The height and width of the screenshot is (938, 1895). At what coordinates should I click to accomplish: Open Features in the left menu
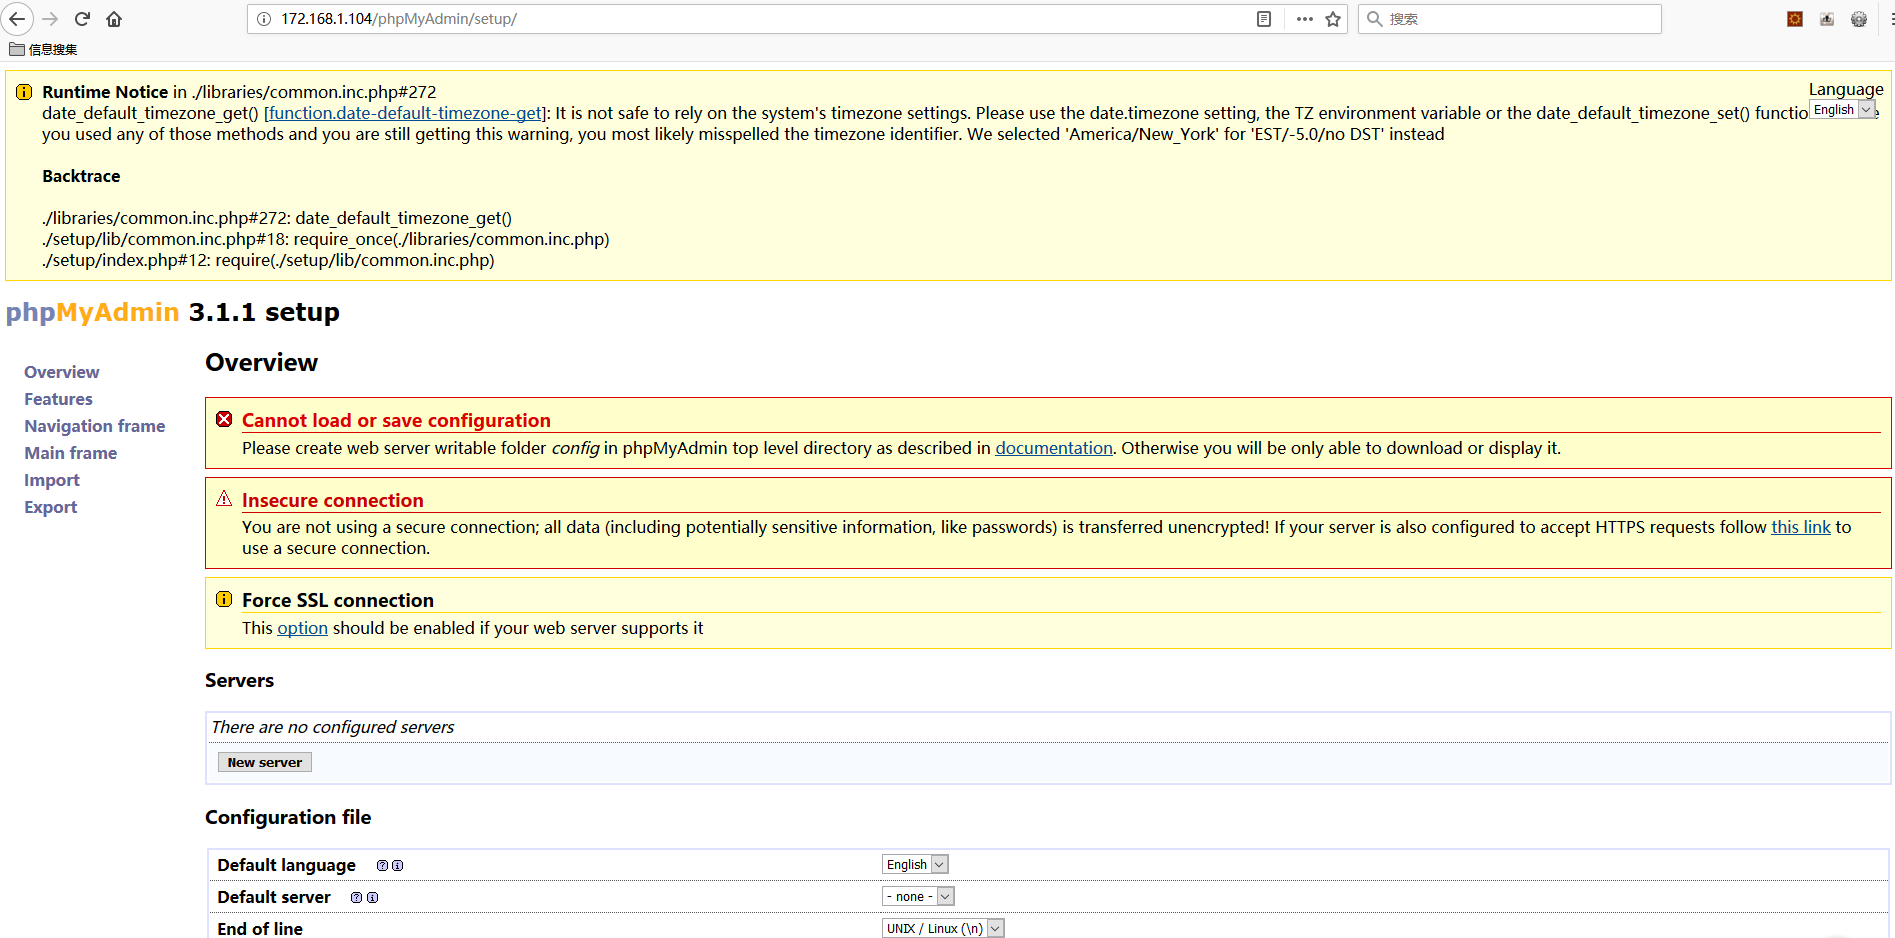point(58,399)
